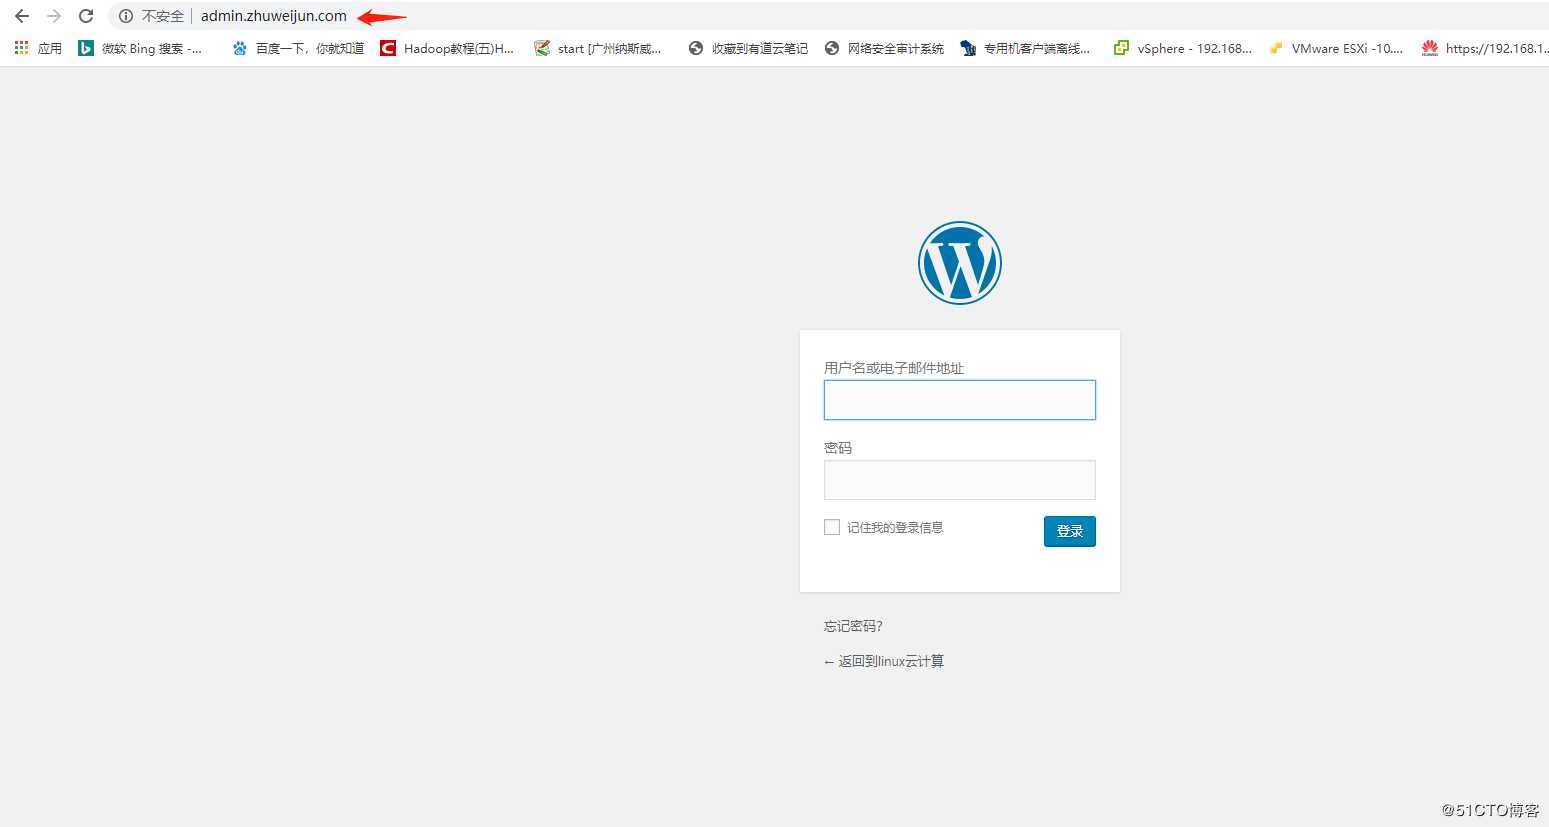Focus the 用户名或电子邮件地址 input field
This screenshot has width=1549, height=827.
(x=960, y=400)
